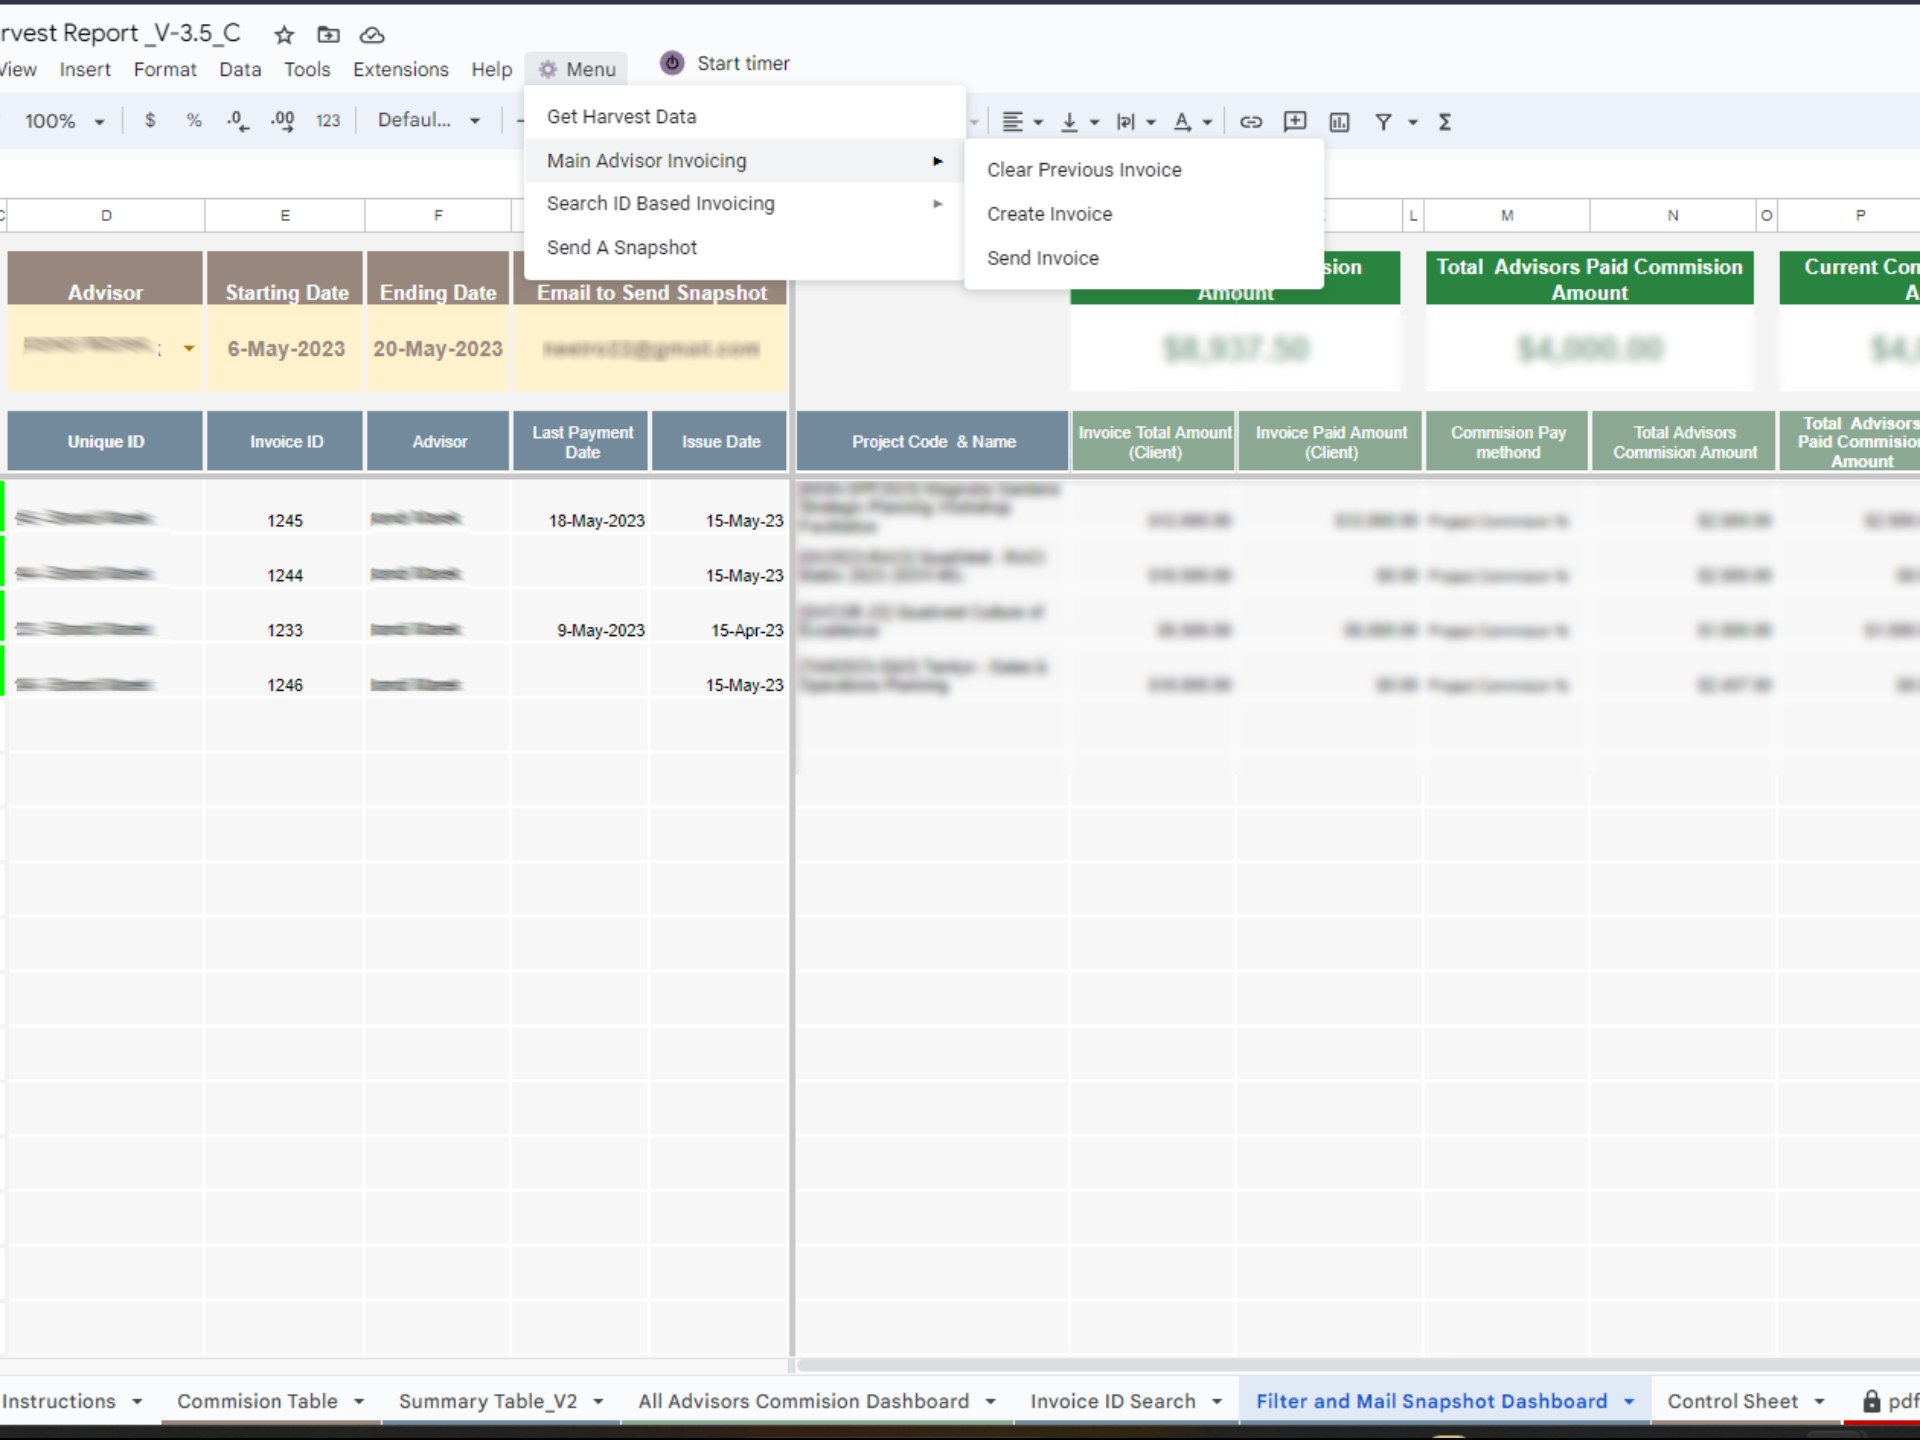The width and height of the screenshot is (1920, 1440).
Task: Check the cloud save status icon
Action: [372, 35]
